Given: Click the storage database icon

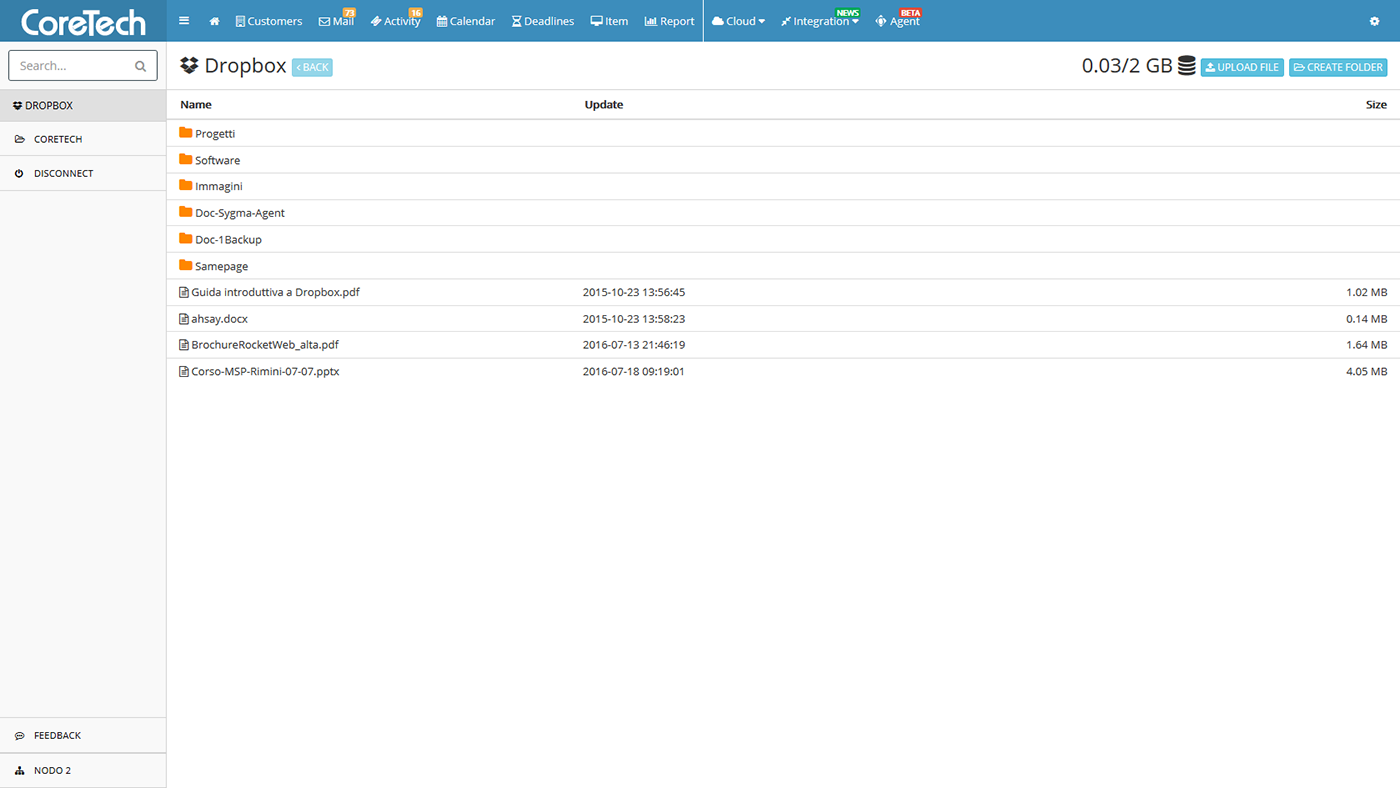Looking at the screenshot, I should coord(1187,66).
